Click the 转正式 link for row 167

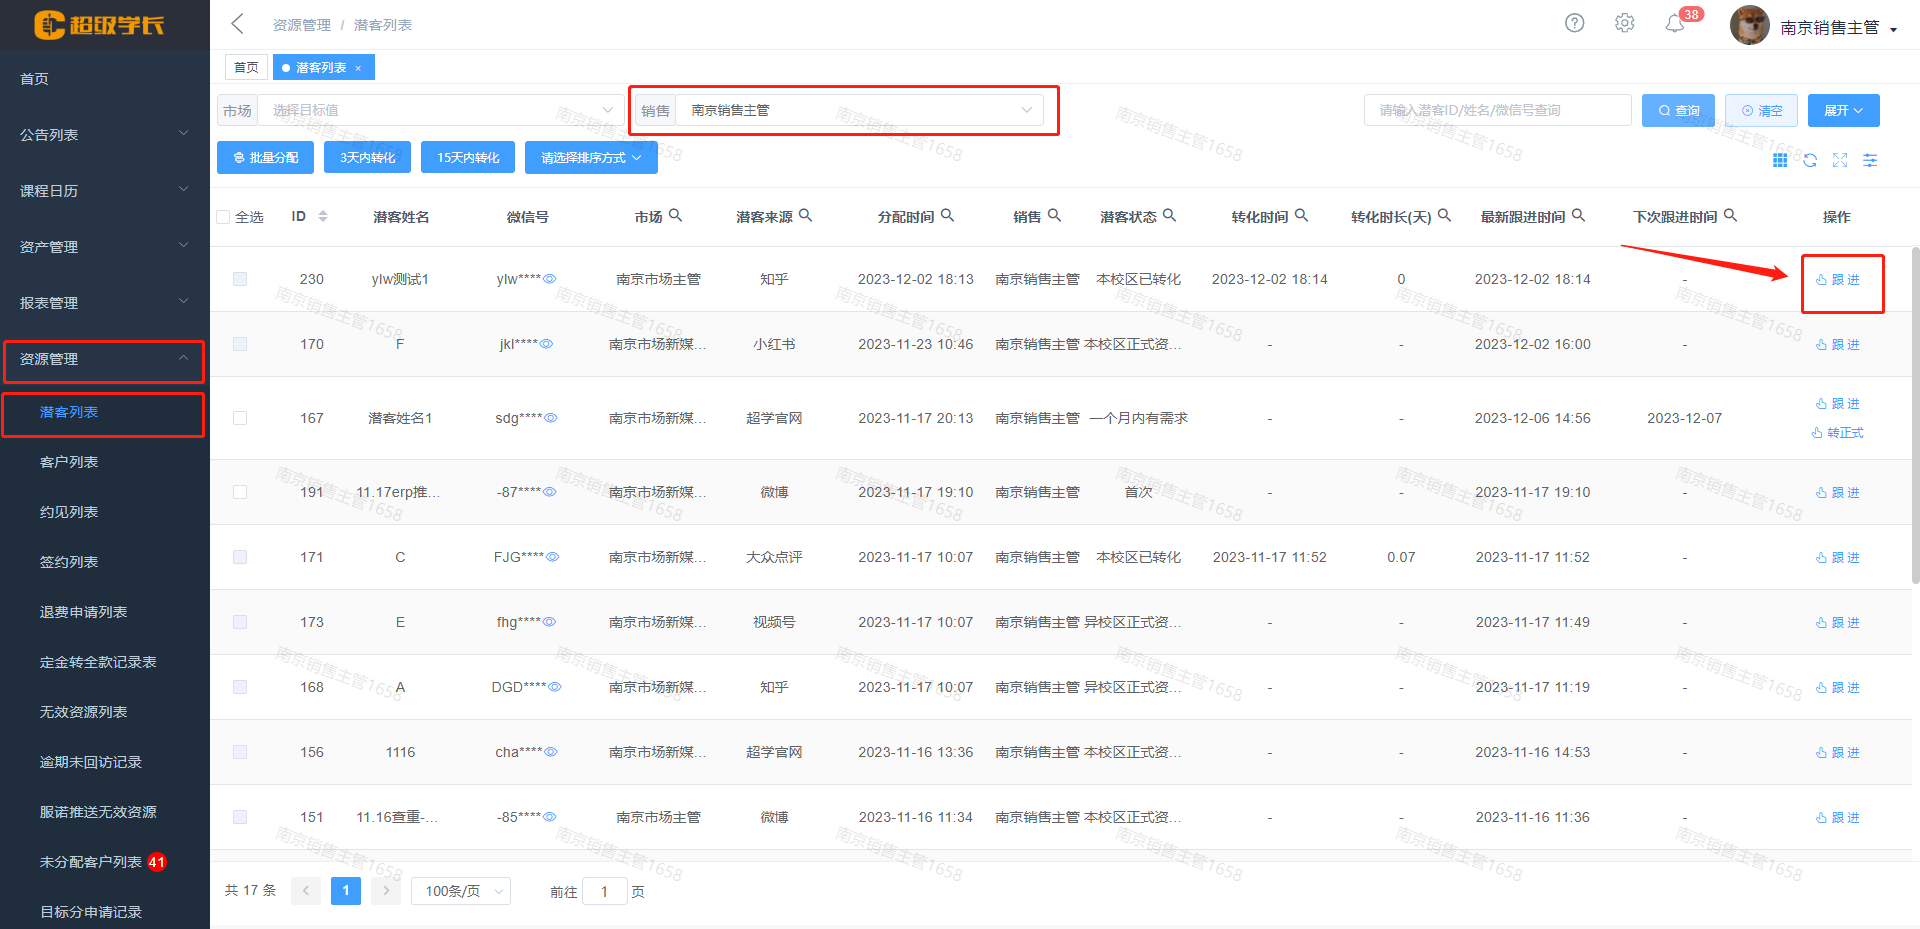click(x=1838, y=433)
